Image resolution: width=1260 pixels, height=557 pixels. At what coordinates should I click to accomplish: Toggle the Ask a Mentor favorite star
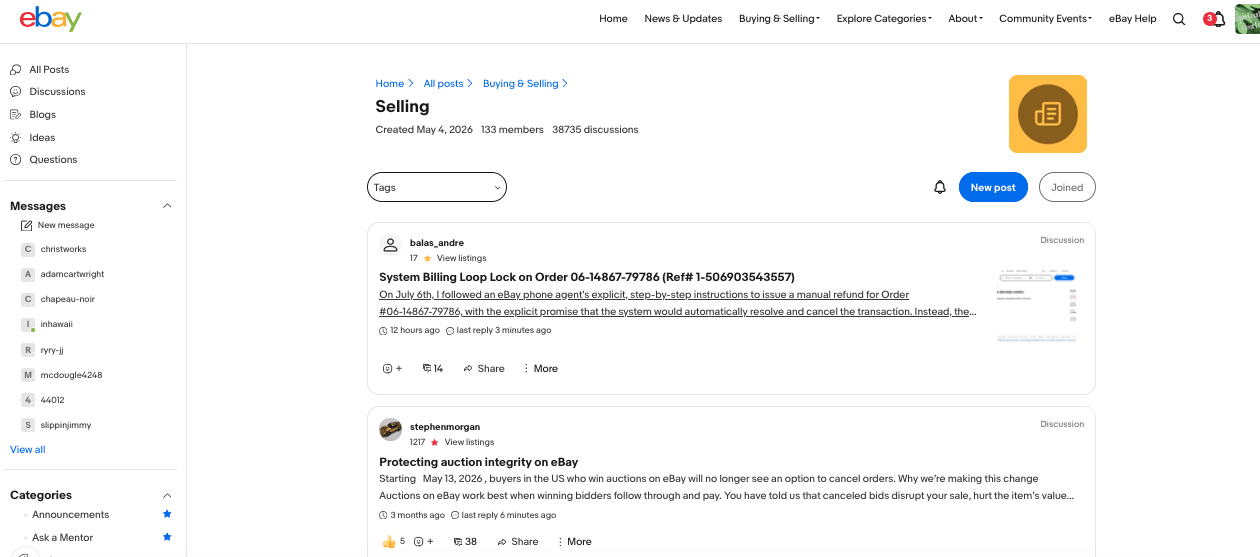click(x=167, y=537)
